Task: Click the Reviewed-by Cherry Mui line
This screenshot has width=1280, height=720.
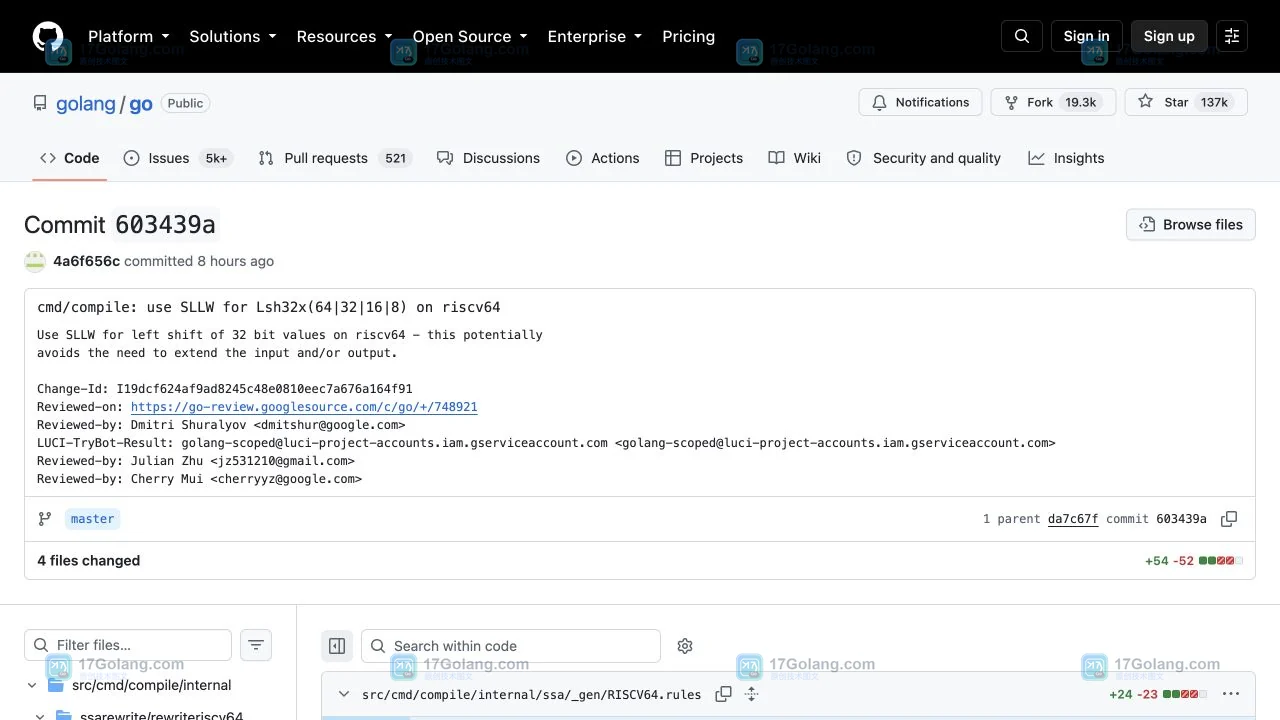Action: tap(199, 479)
